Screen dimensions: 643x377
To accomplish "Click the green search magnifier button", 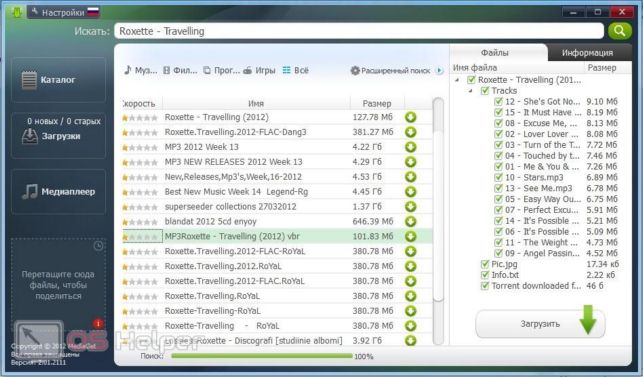I will (619, 31).
